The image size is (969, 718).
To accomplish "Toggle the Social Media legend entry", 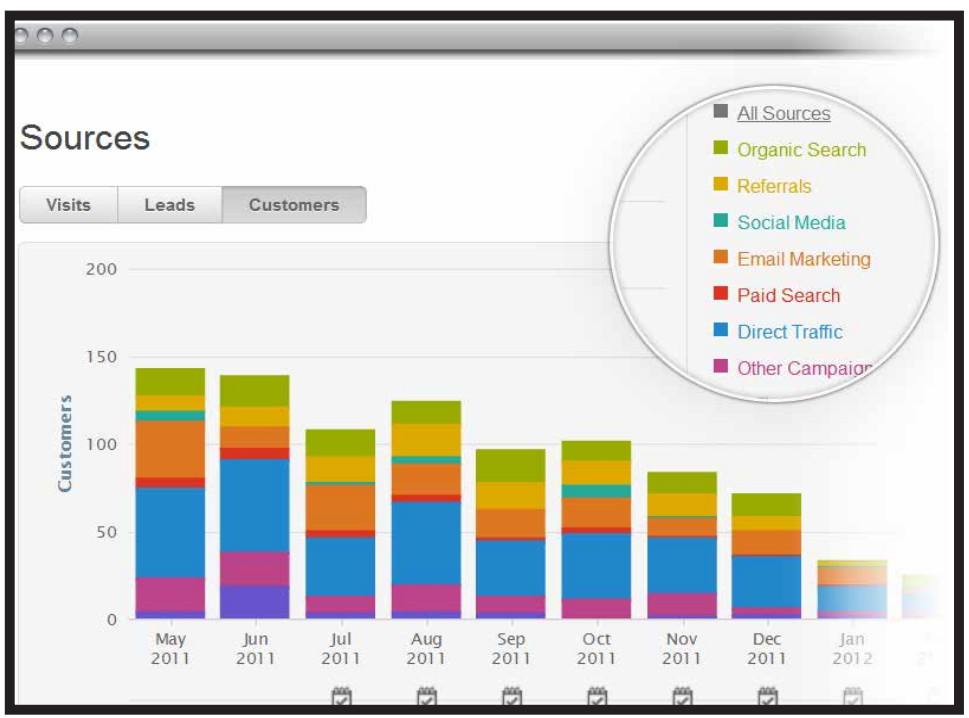I will [x=791, y=222].
